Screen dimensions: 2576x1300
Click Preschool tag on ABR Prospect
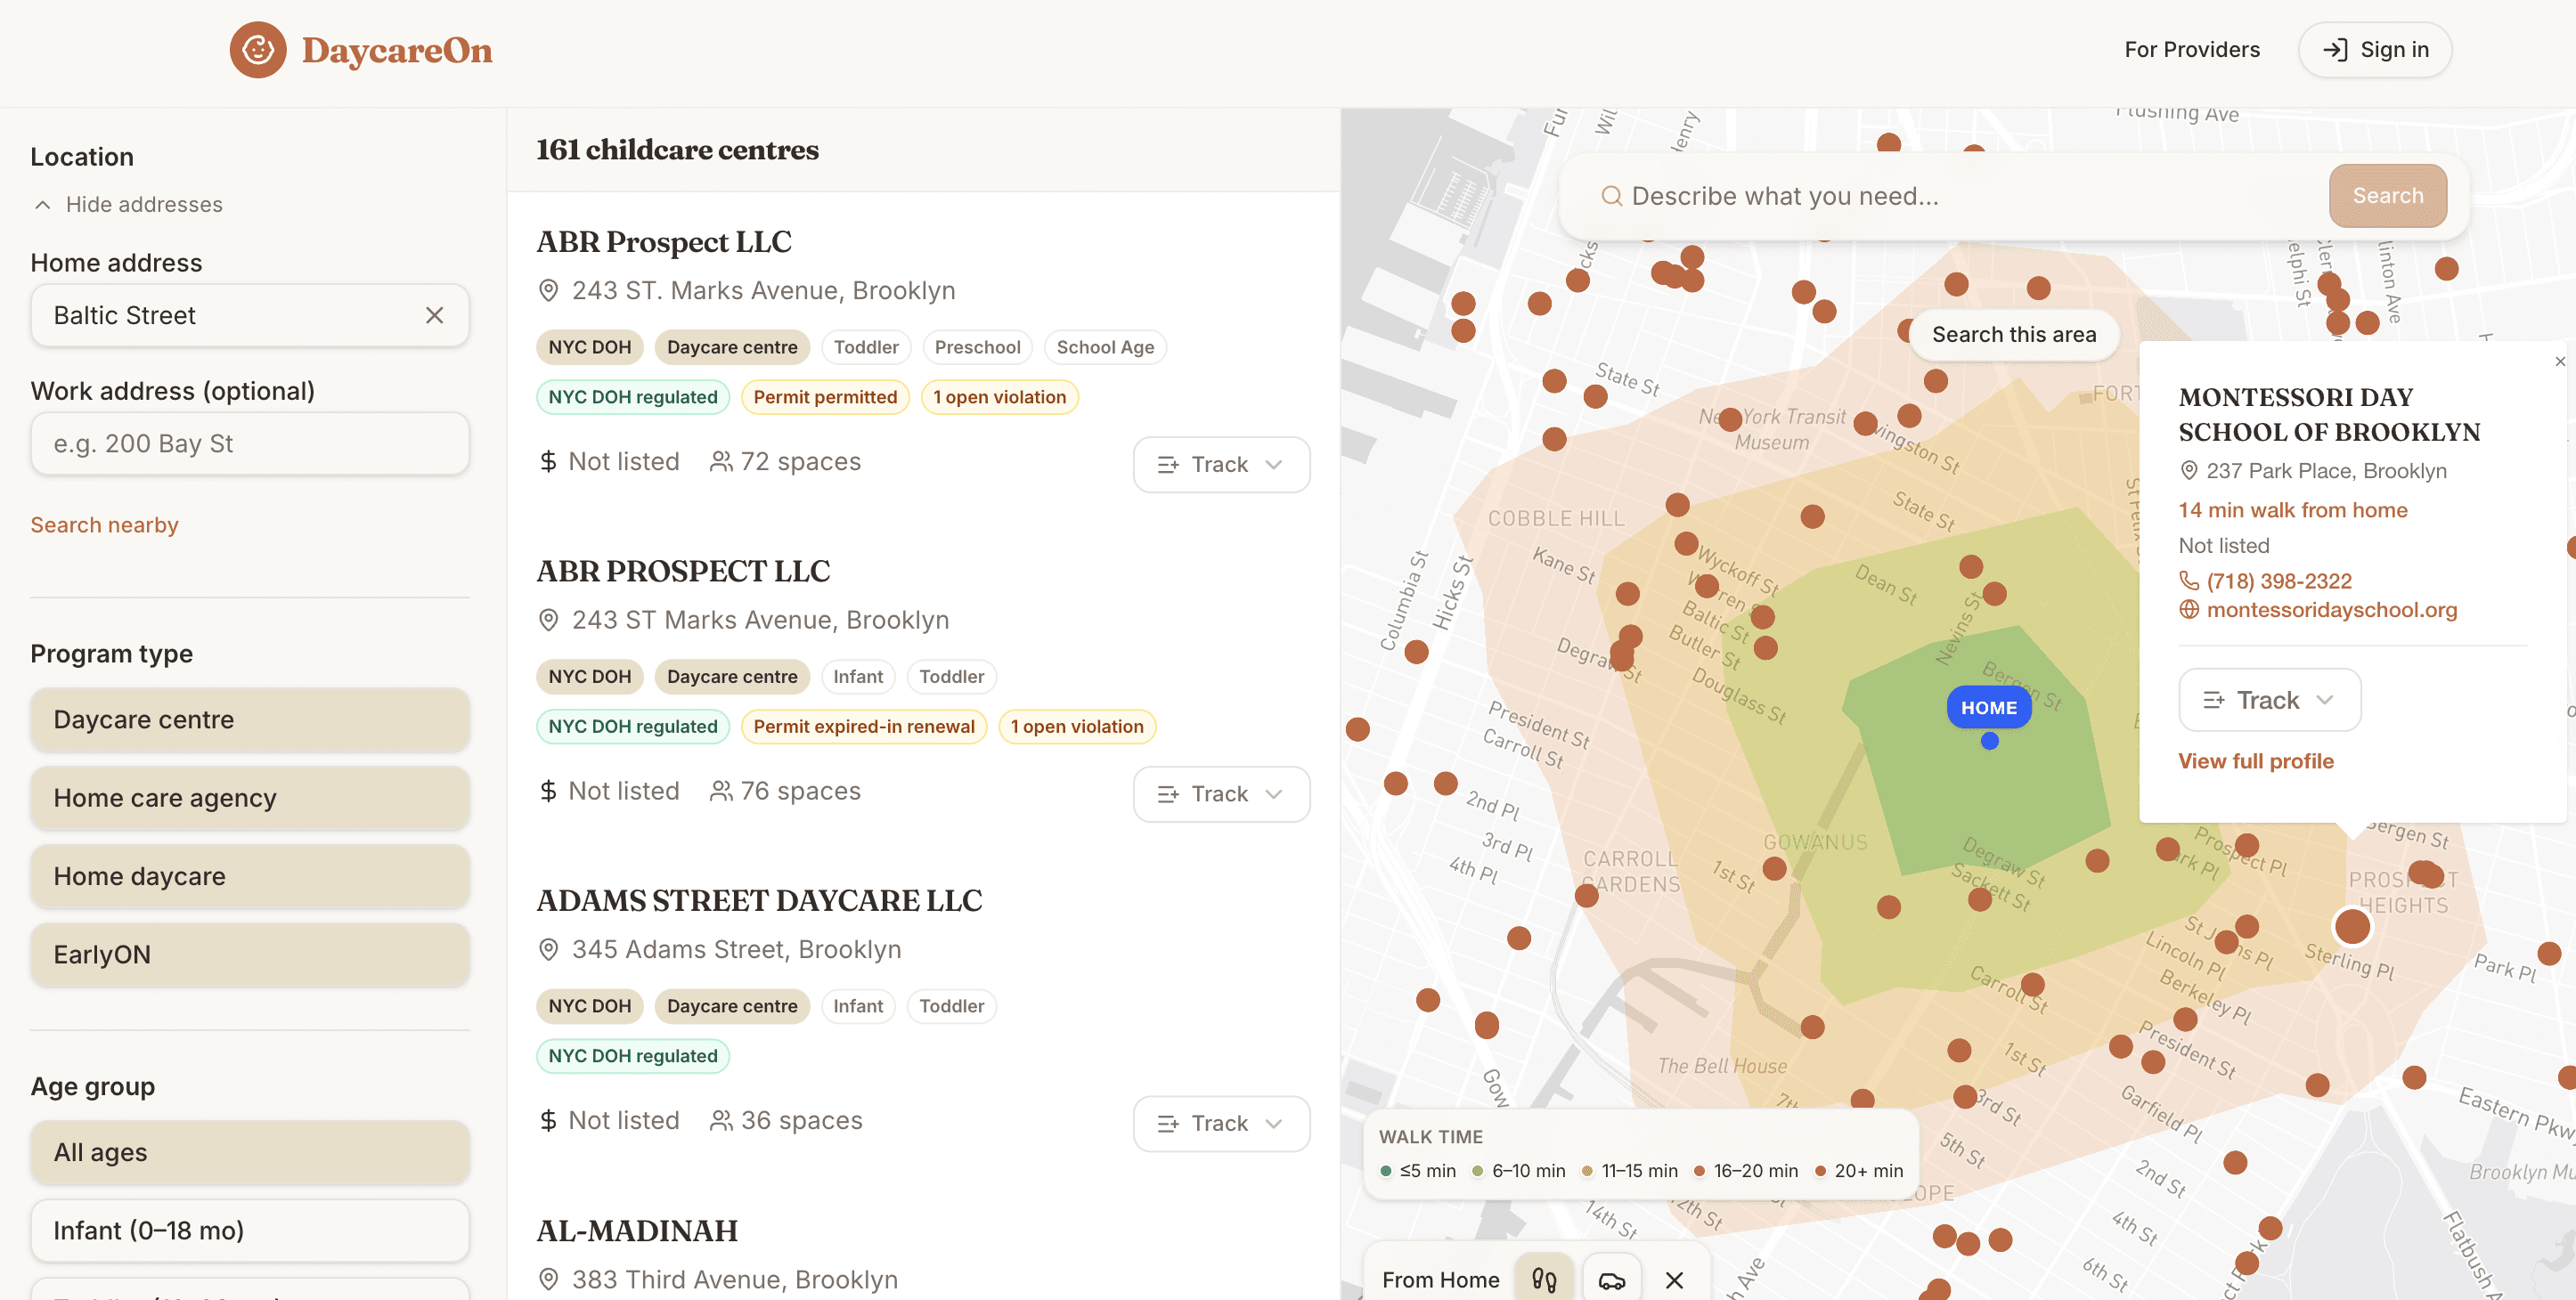(x=977, y=347)
